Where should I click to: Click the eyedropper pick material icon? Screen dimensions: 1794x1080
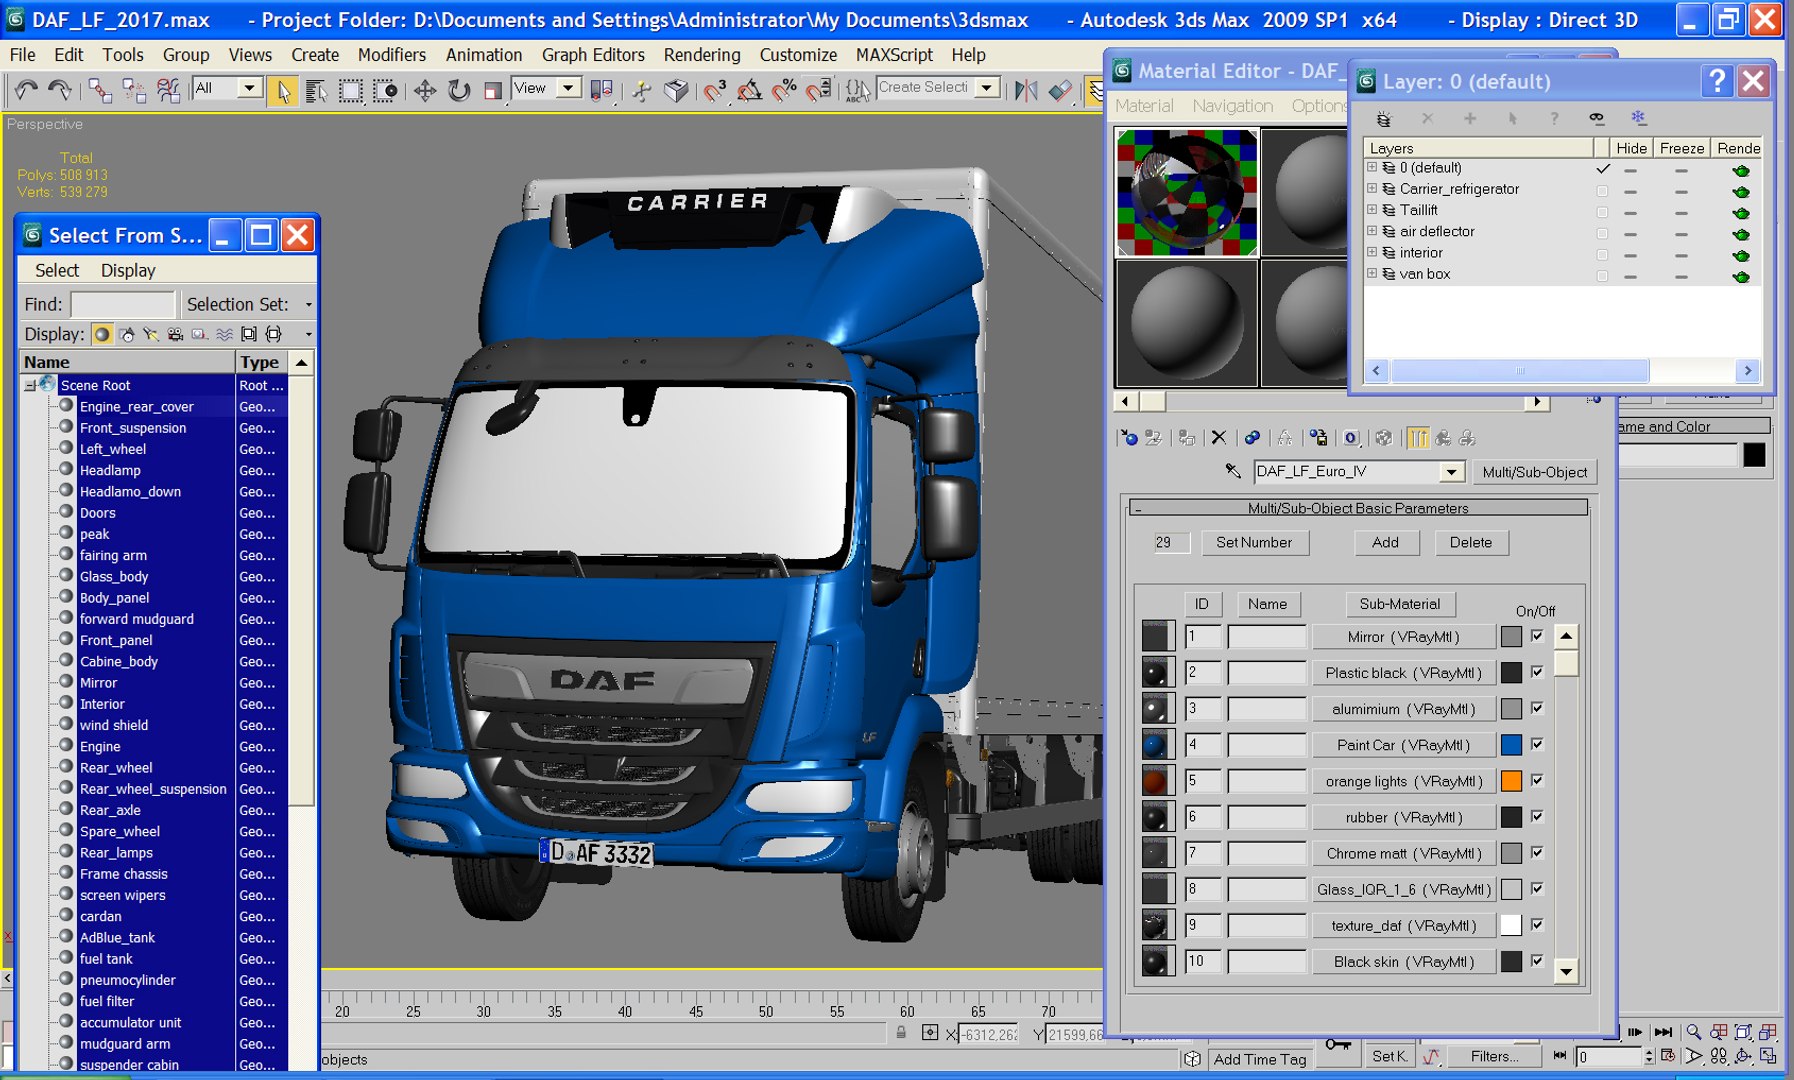(1233, 471)
